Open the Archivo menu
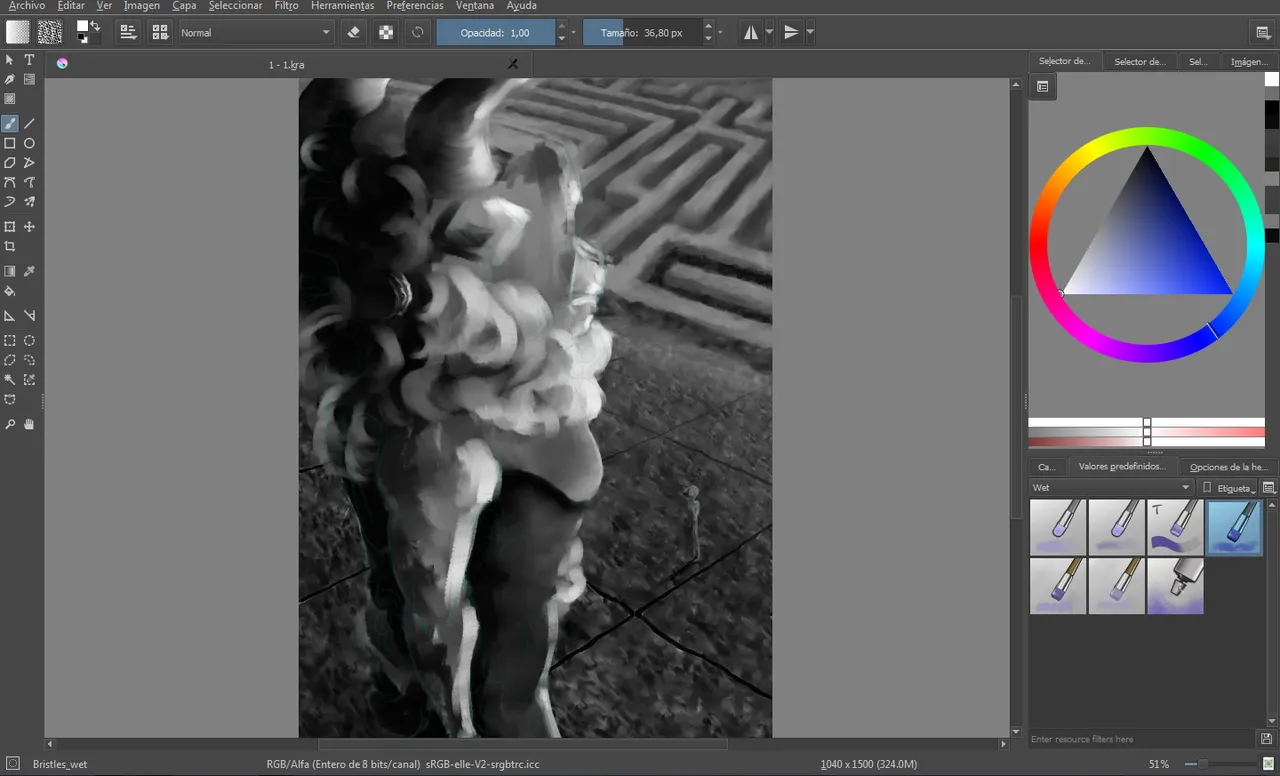Screen dimensions: 1280x776 pos(26,6)
